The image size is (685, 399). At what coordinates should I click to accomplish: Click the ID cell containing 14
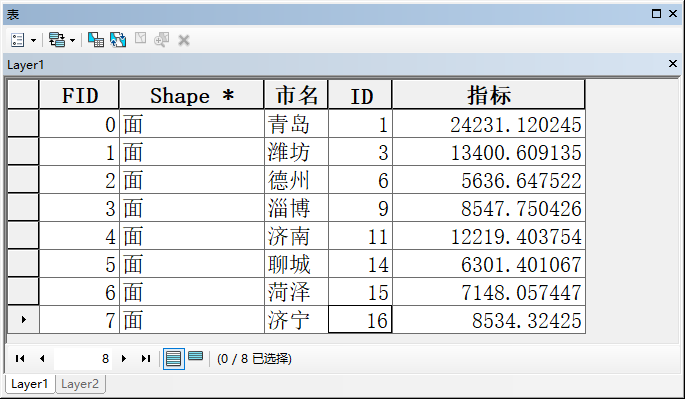(360, 264)
